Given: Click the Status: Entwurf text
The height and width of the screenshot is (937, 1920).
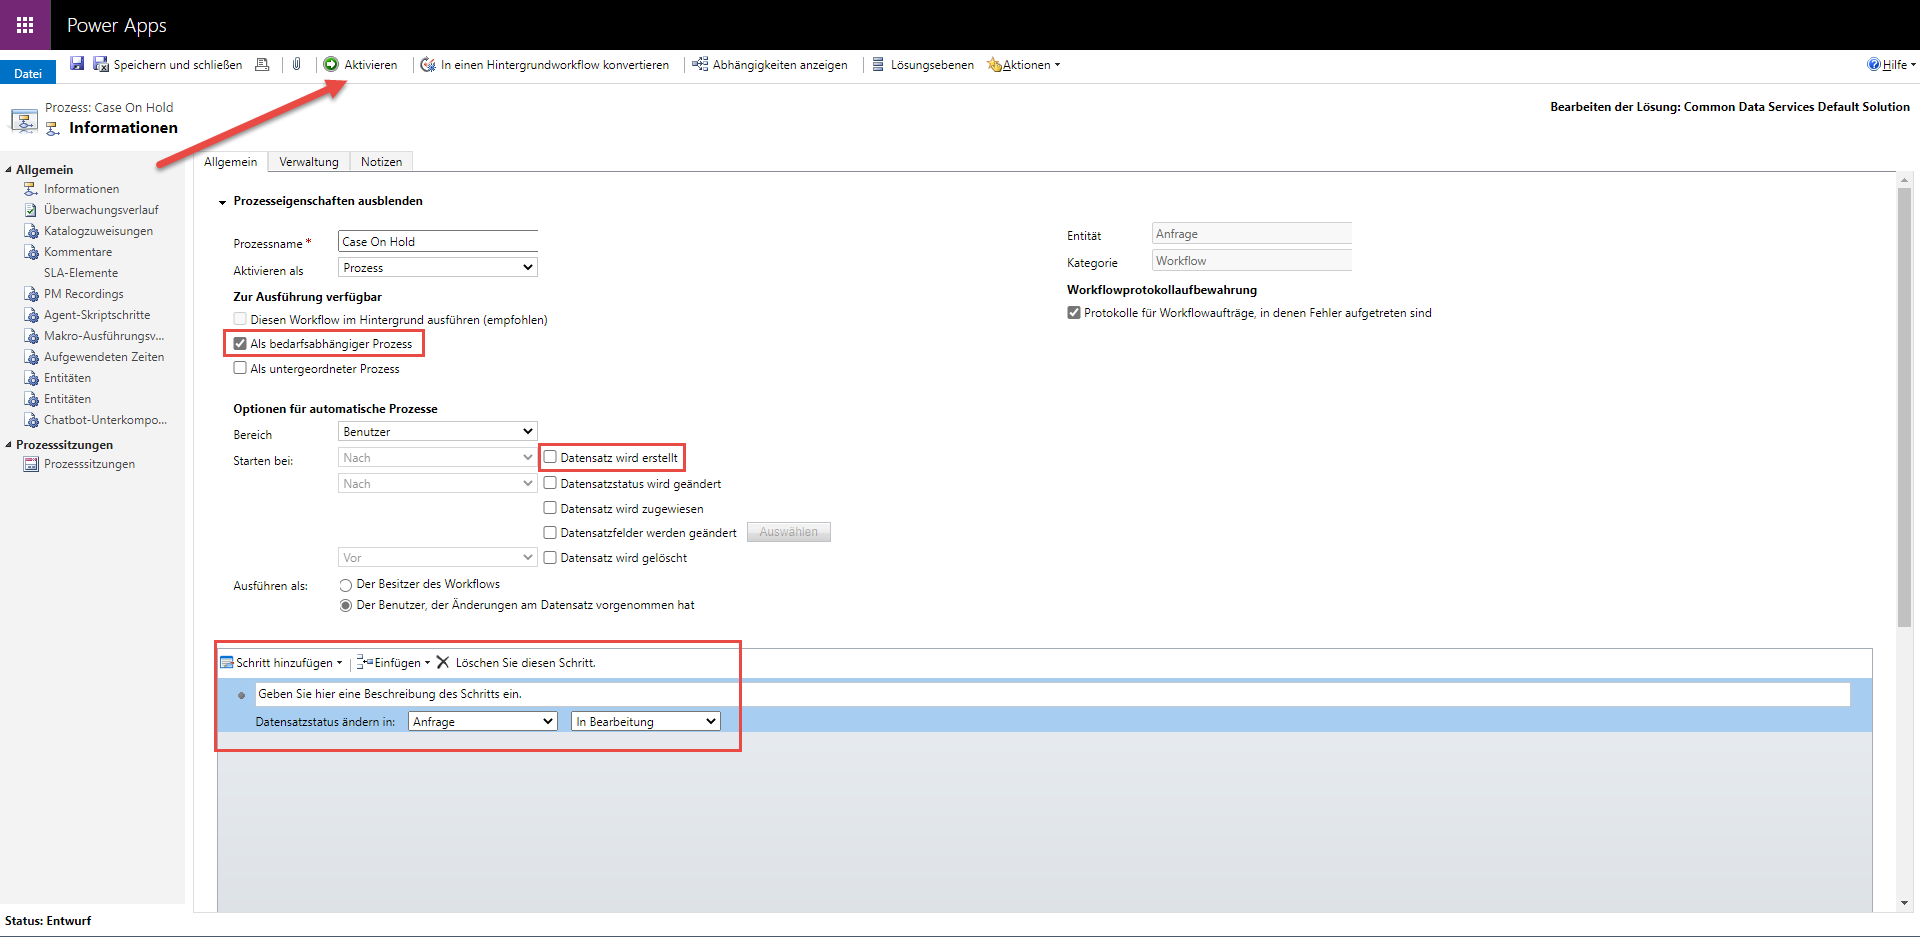Looking at the screenshot, I should click(48, 921).
